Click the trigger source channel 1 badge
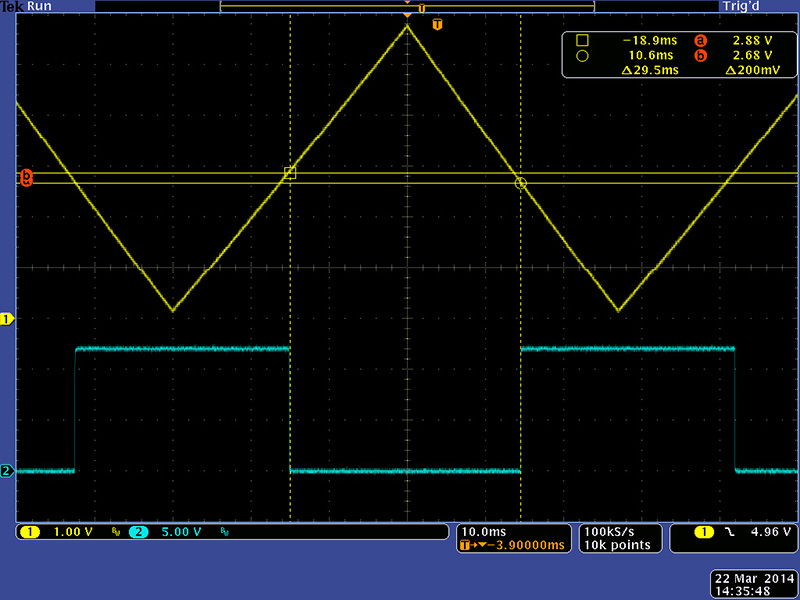Viewport: 800px width, 600px height. (x=704, y=532)
